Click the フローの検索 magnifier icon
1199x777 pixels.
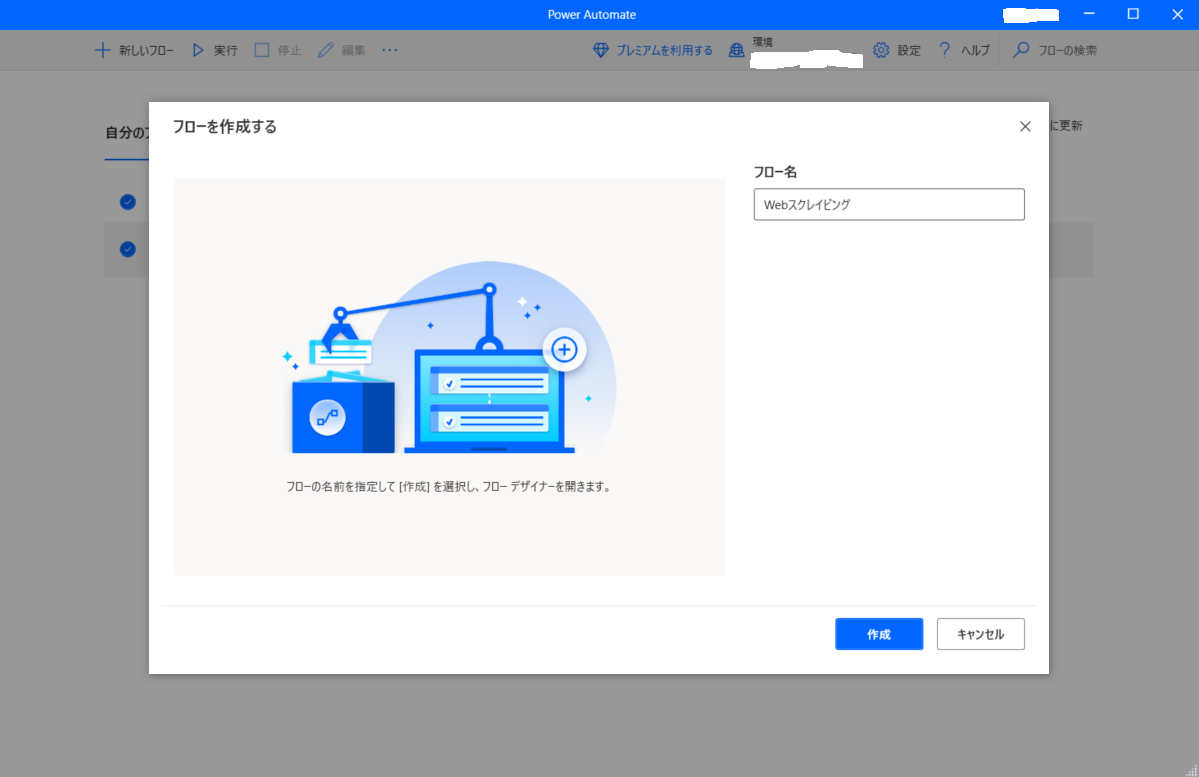[1021, 50]
